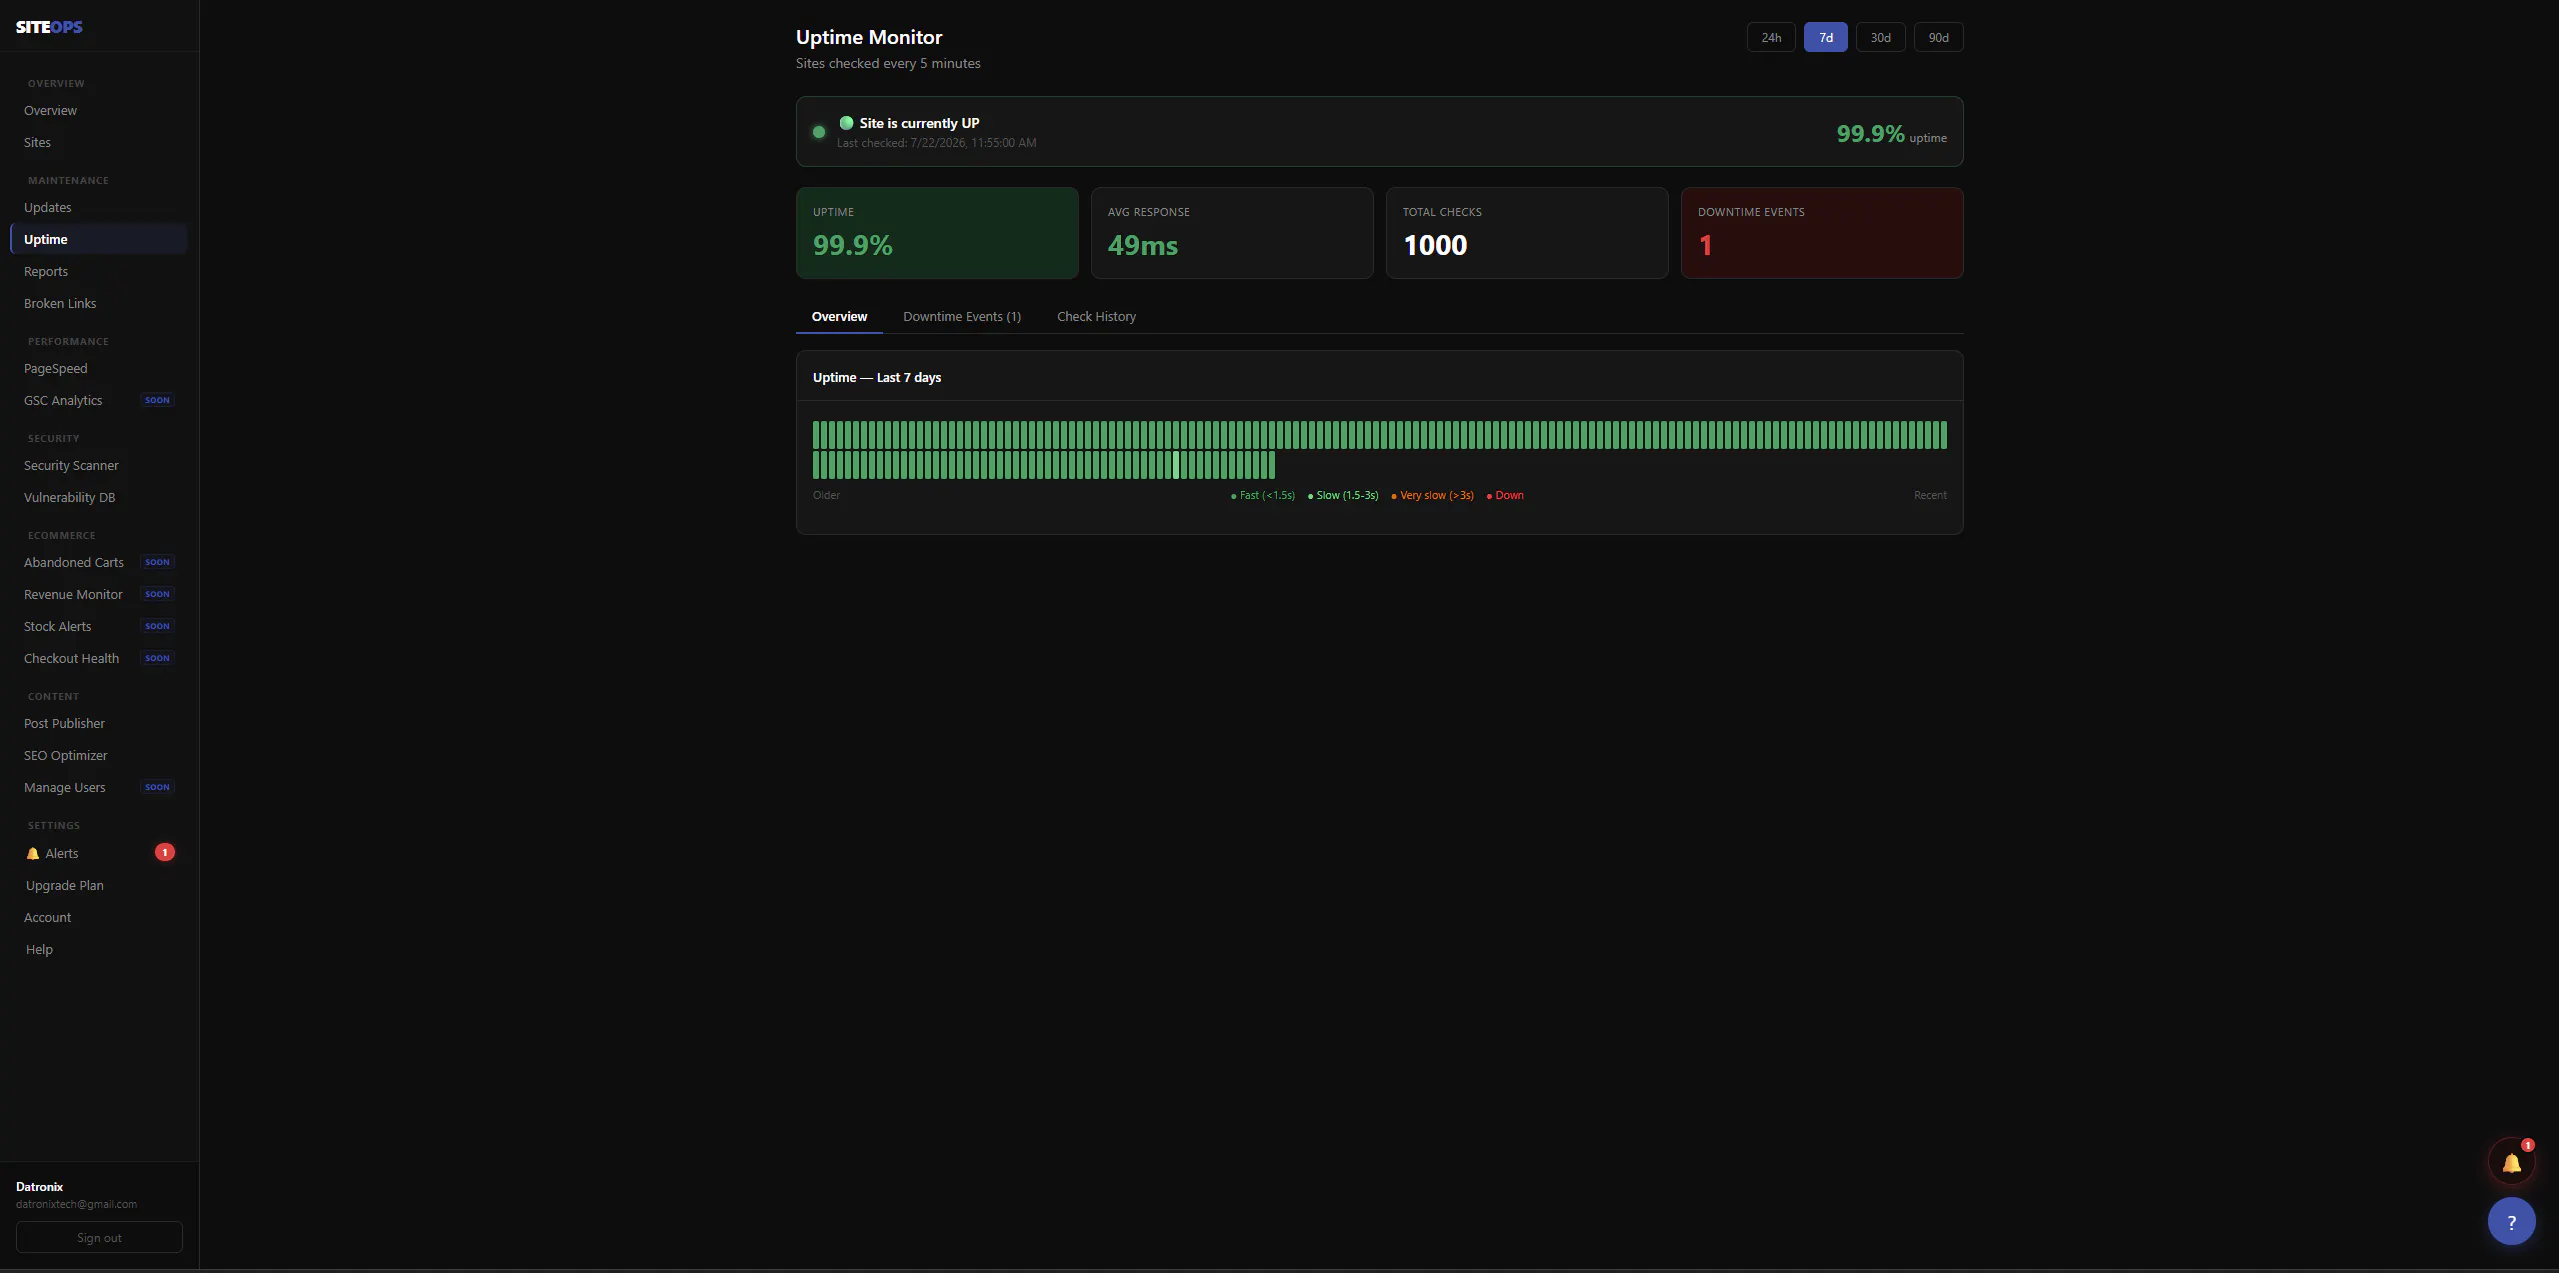Viewport: 2559px width, 1273px height.
Task: Click the light-colored bar in uptime chart
Action: pos(1176,465)
